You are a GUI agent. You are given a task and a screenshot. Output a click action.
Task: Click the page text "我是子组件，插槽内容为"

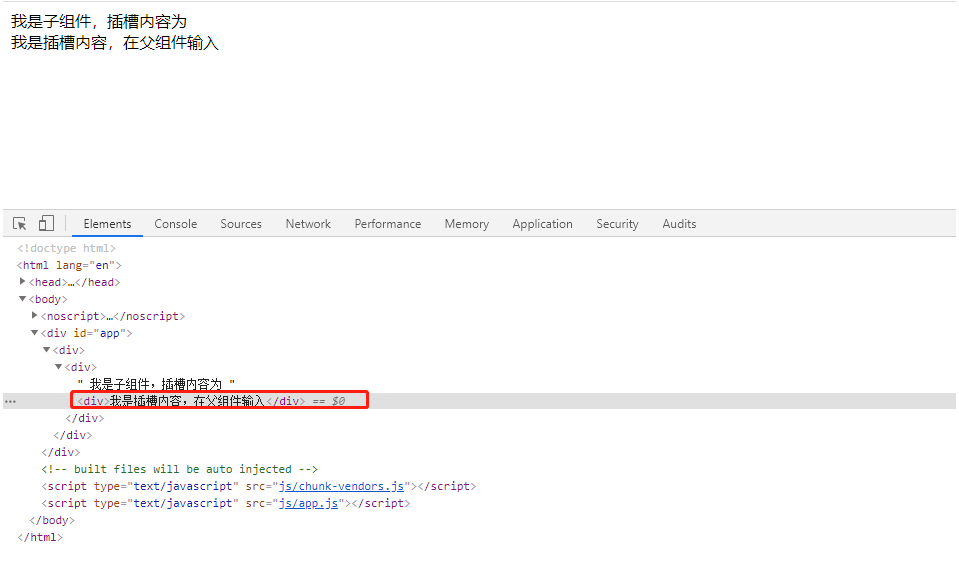coord(98,22)
